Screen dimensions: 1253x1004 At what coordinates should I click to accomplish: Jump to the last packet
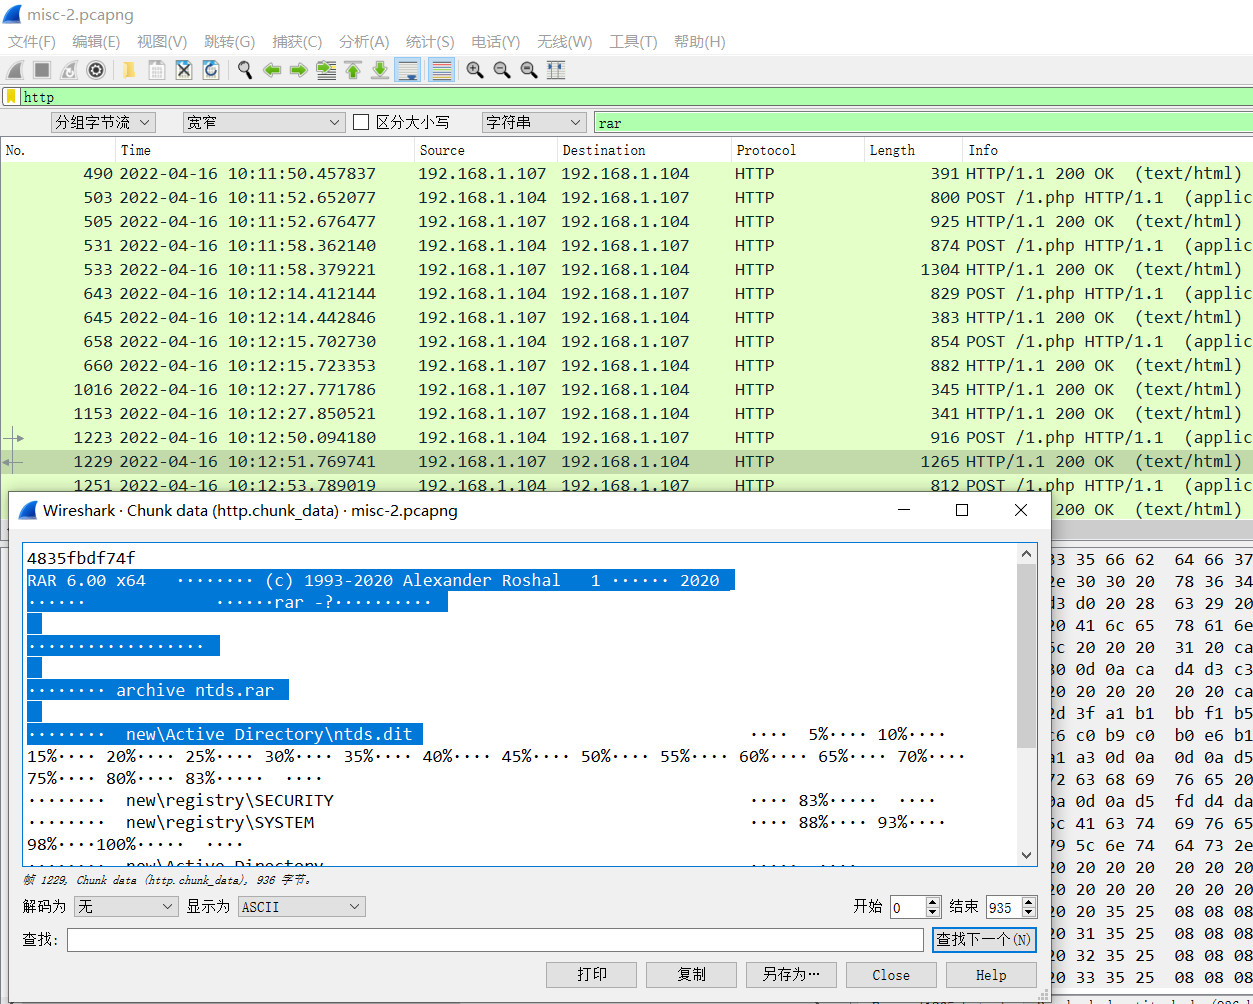tap(380, 70)
